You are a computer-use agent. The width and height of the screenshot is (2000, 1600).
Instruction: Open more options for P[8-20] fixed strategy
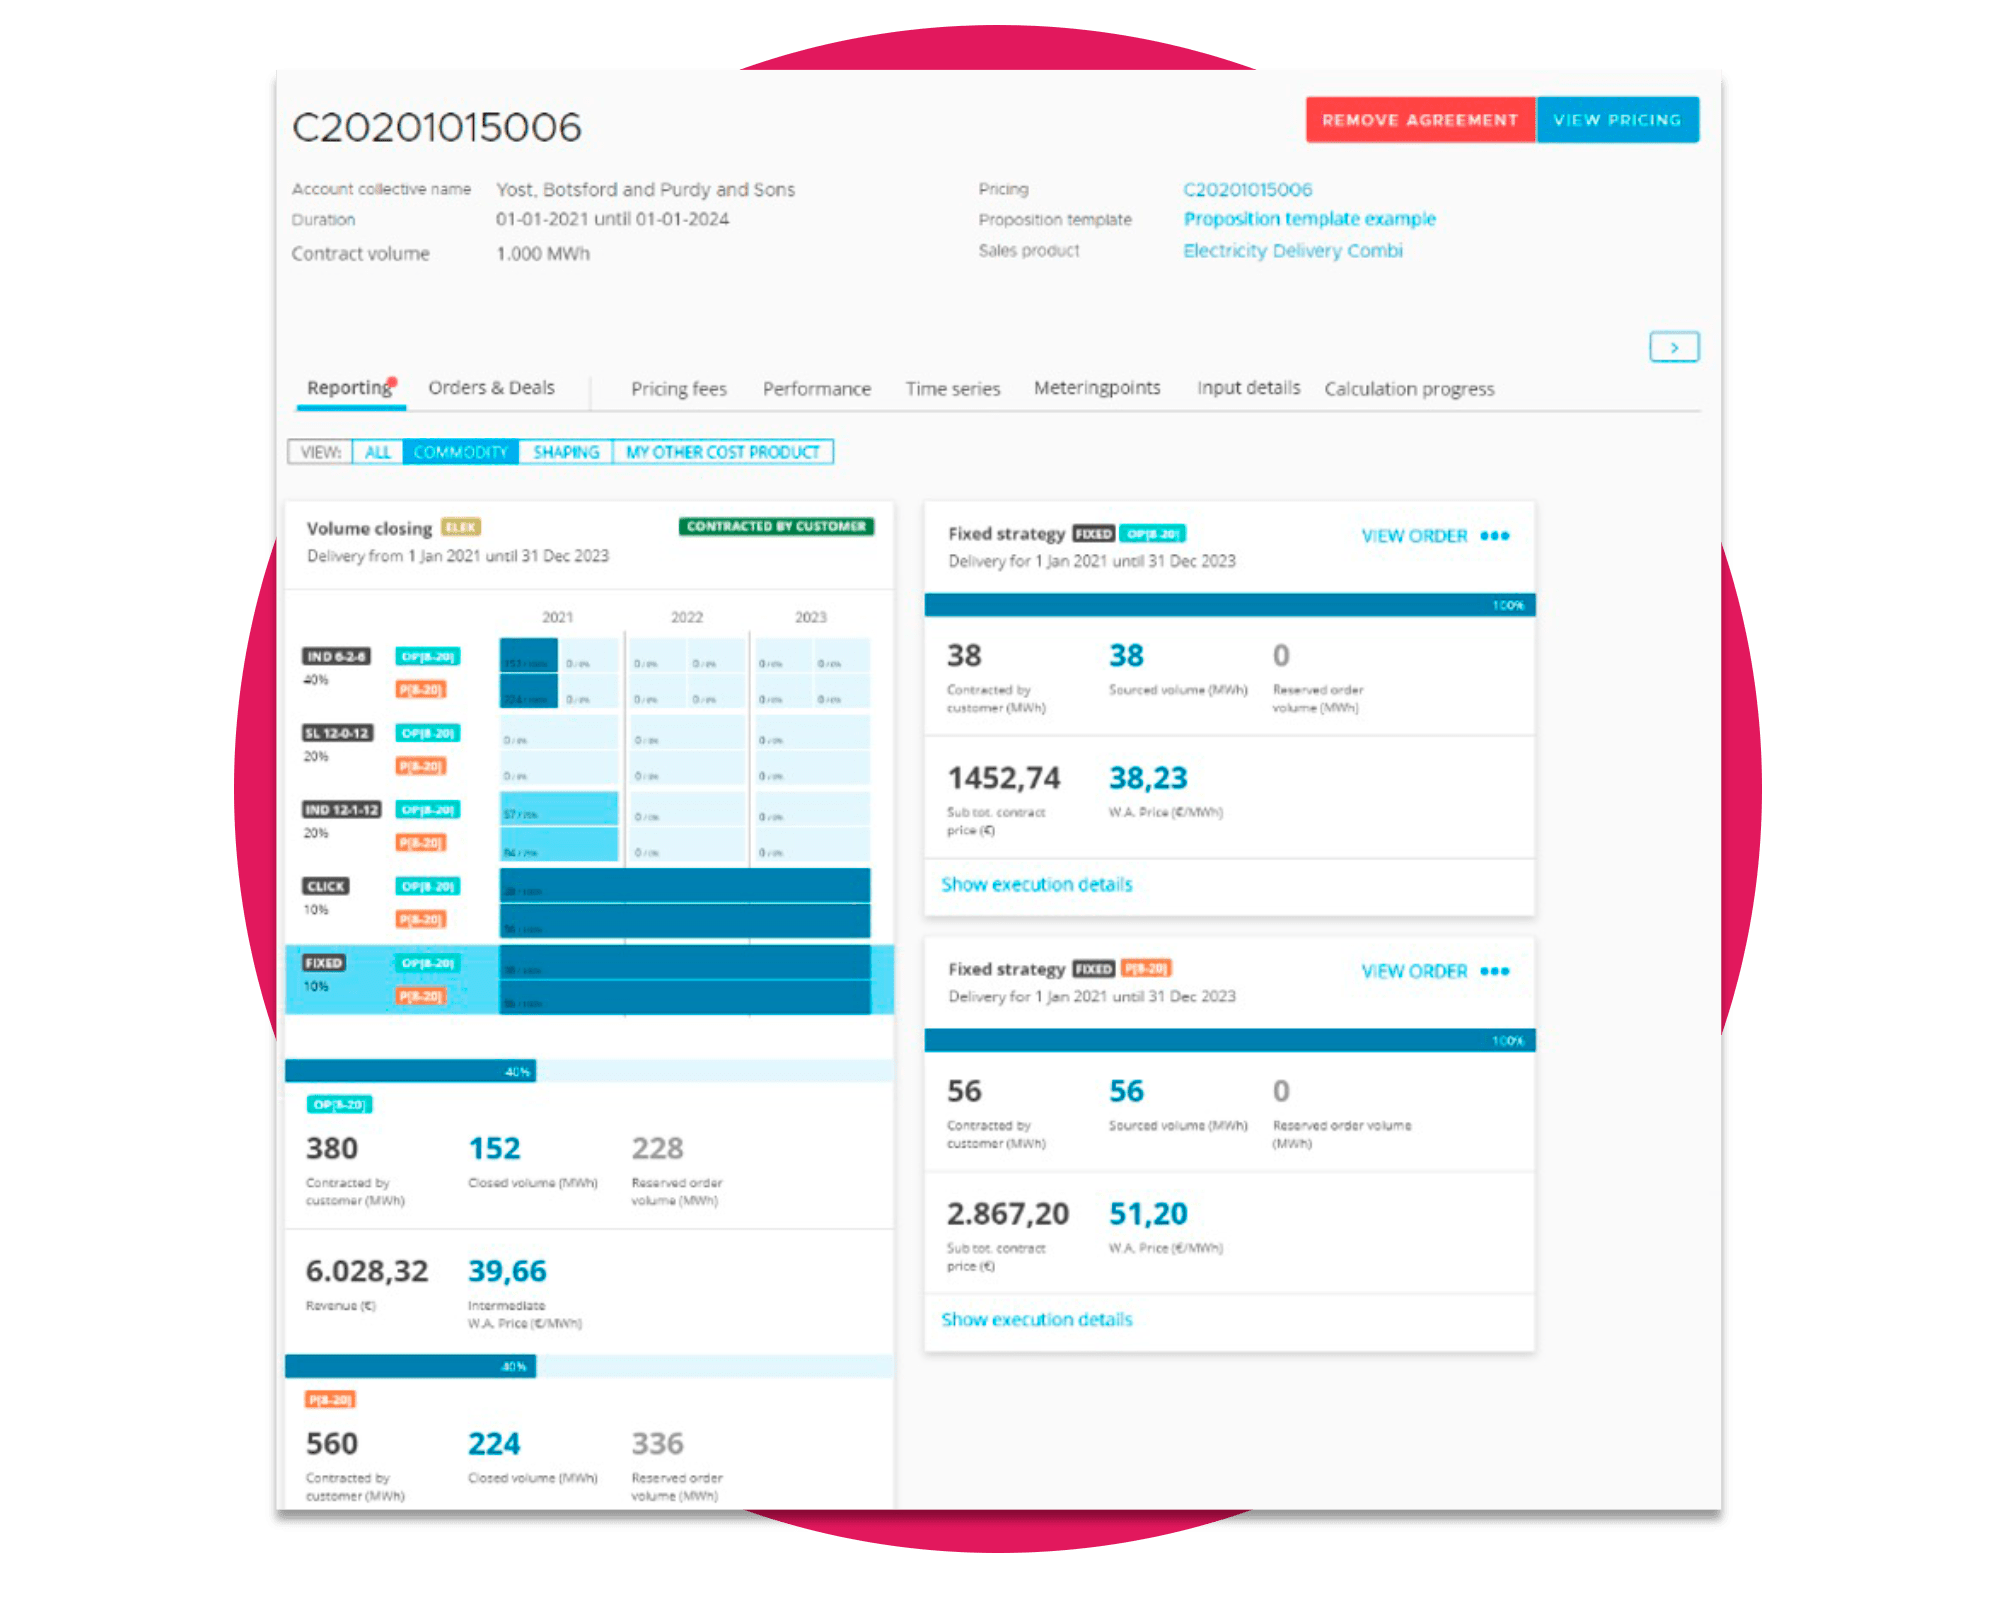click(1494, 971)
